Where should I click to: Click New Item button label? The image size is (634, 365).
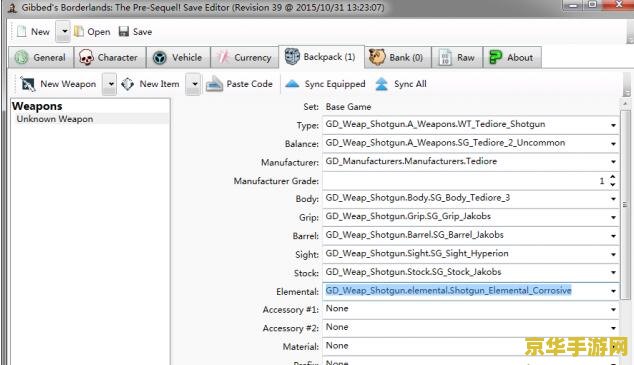pyautogui.click(x=159, y=84)
